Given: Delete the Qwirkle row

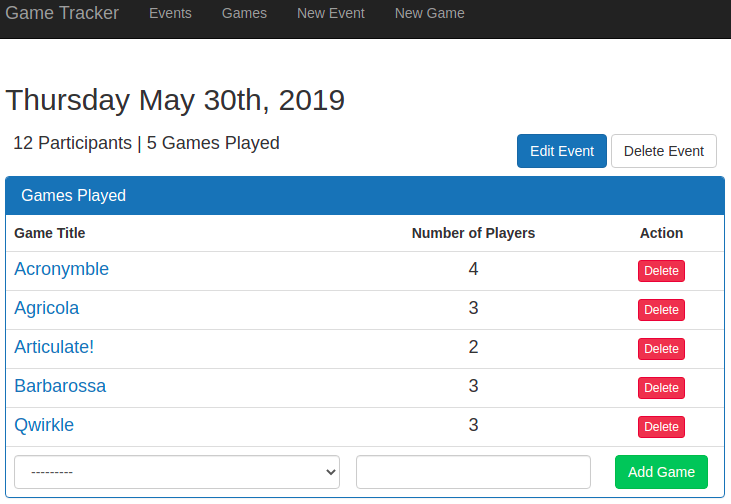Looking at the screenshot, I should tap(661, 427).
